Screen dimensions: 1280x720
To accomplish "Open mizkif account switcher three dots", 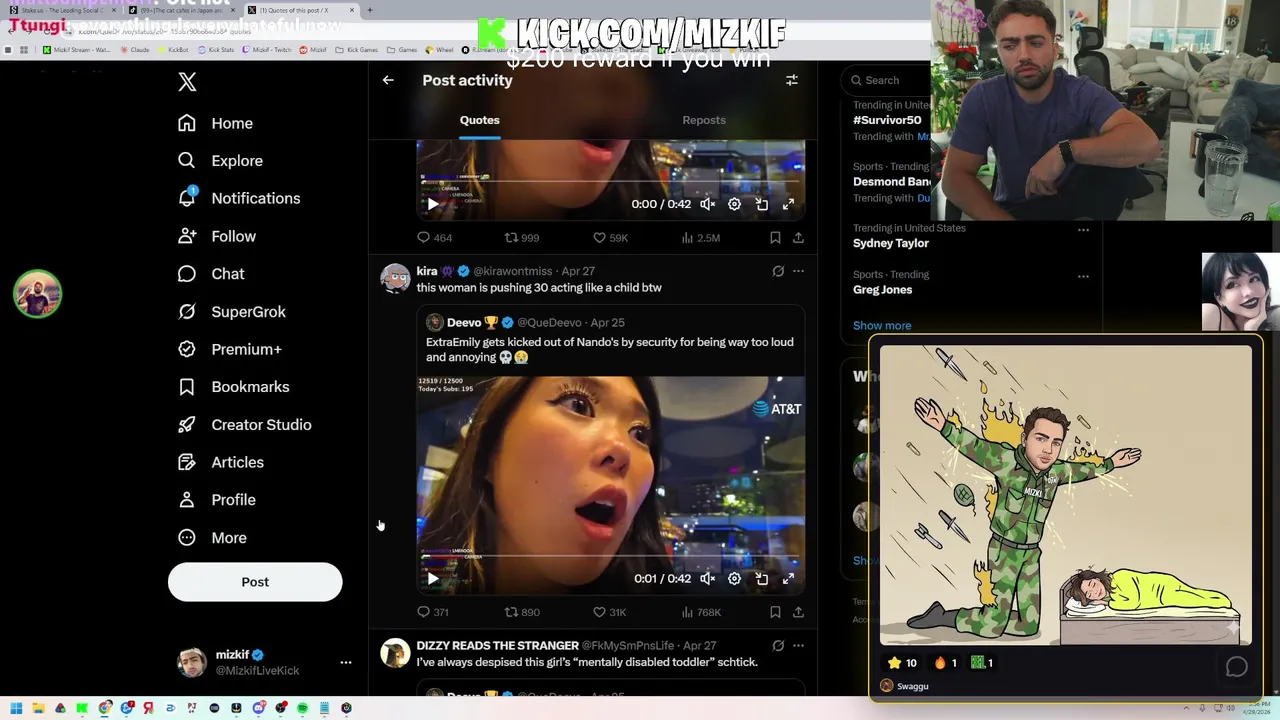I will (x=346, y=662).
